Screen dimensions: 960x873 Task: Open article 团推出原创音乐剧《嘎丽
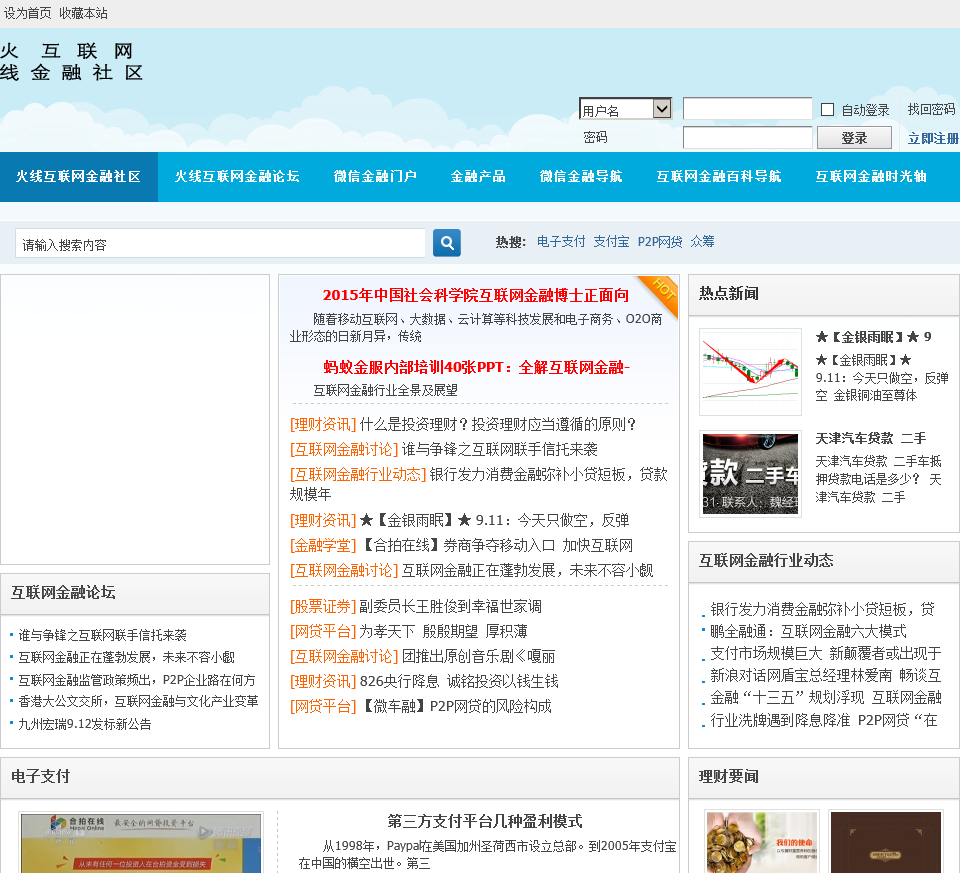coord(479,657)
